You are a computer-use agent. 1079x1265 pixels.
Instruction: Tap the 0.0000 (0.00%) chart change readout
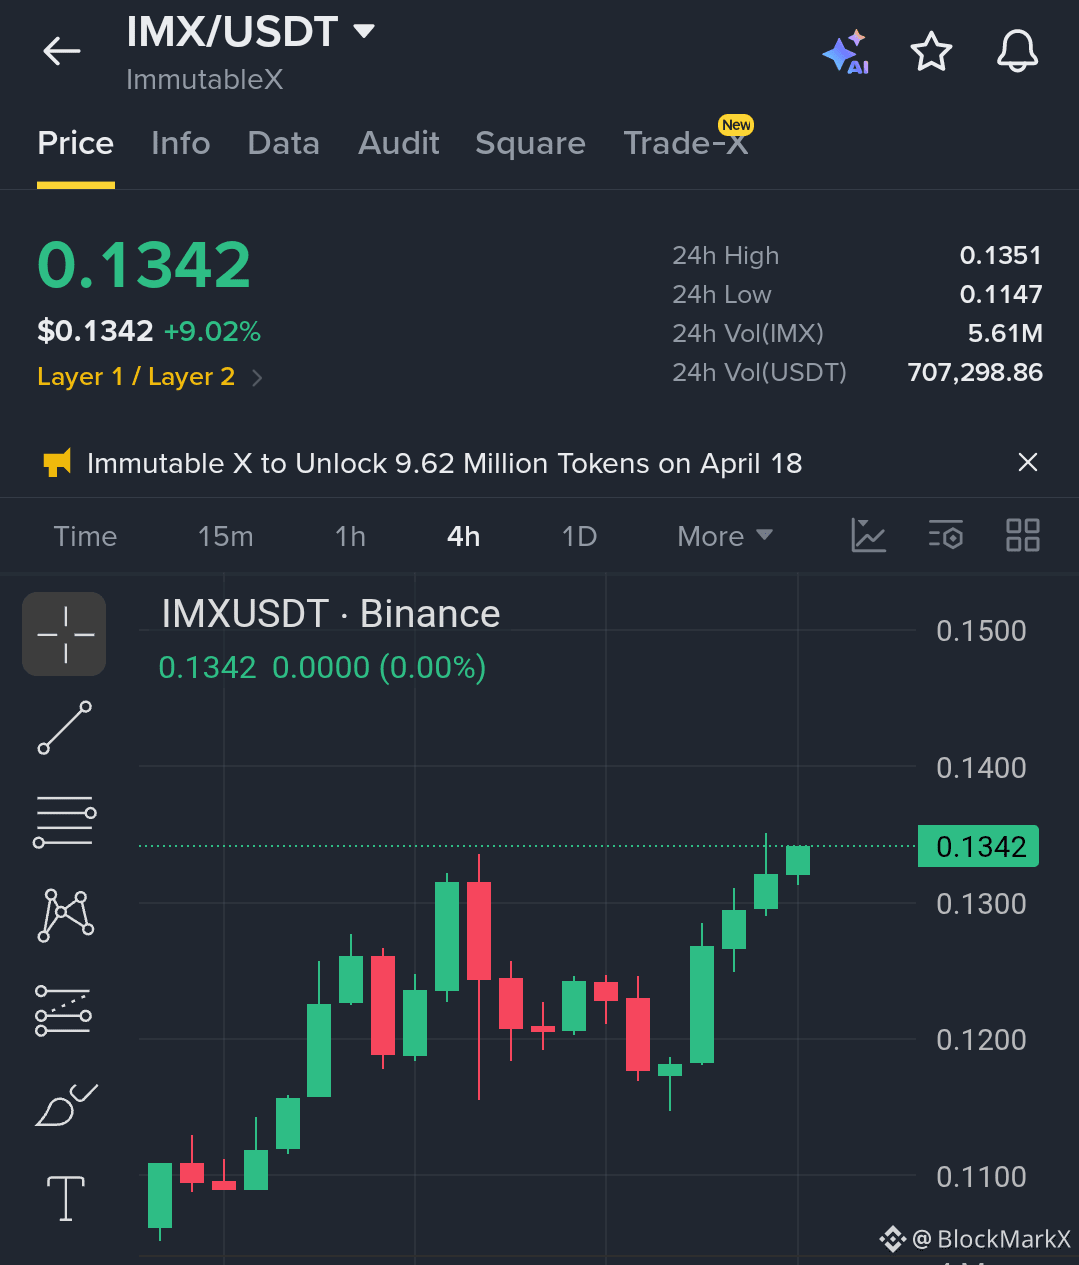(x=379, y=667)
